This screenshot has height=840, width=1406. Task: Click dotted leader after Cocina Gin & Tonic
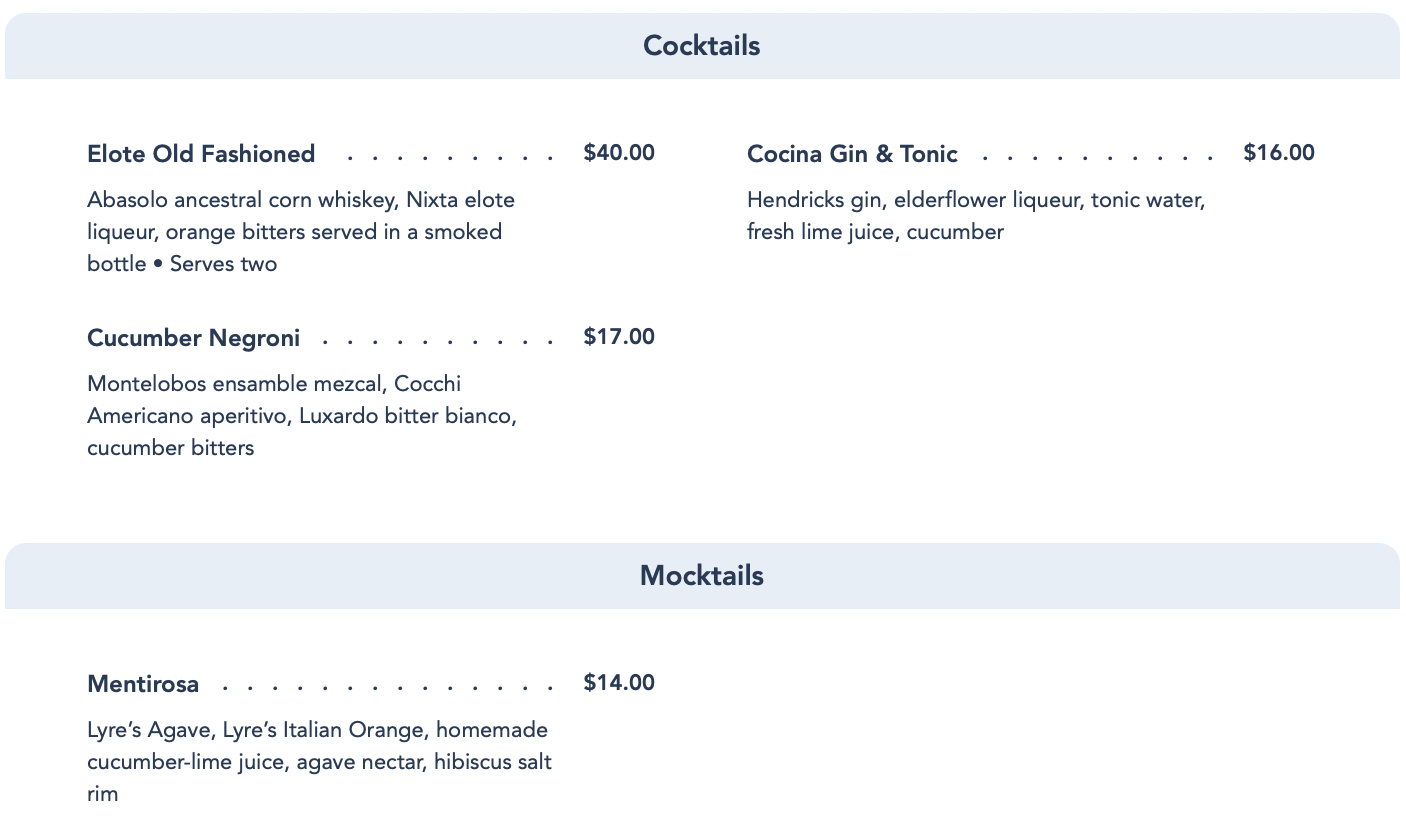(x=1098, y=156)
